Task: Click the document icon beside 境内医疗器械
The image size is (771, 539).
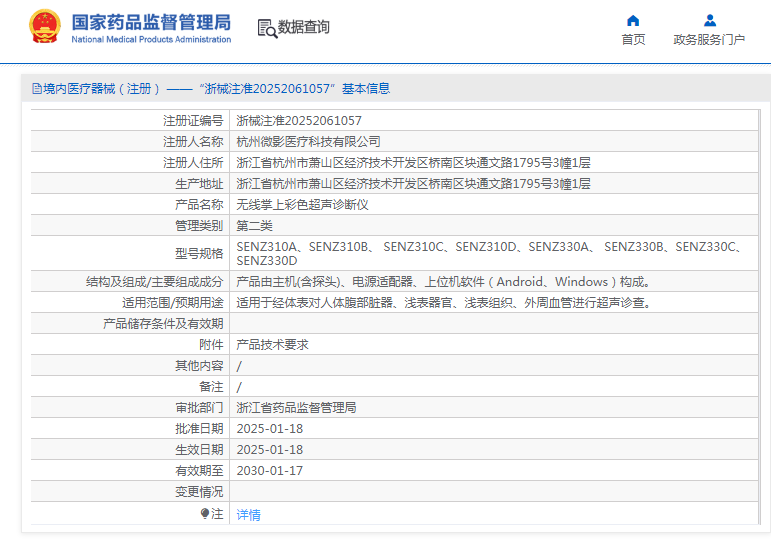Action: (37, 89)
